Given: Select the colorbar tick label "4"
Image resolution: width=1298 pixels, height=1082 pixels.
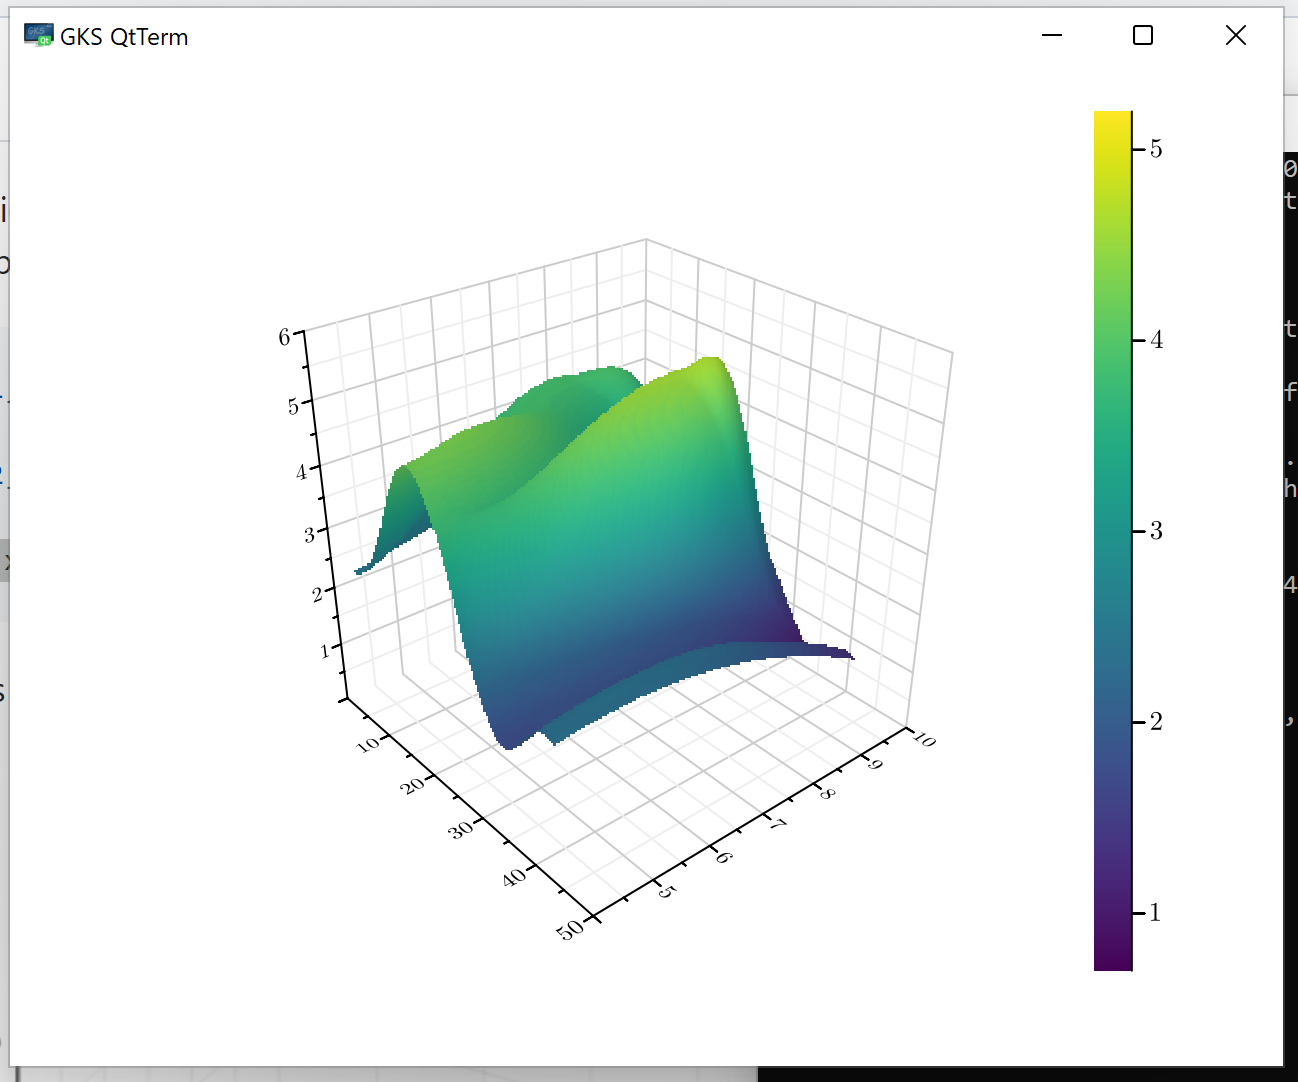Looking at the screenshot, I should tap(1156, 340).
